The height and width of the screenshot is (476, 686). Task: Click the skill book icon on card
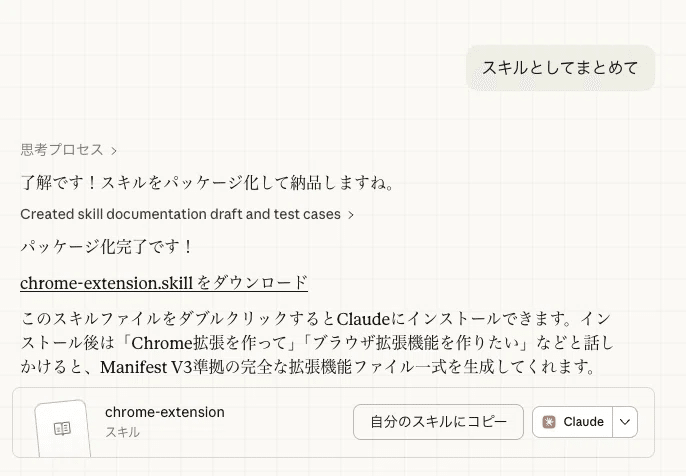click(x=62, y=428)
